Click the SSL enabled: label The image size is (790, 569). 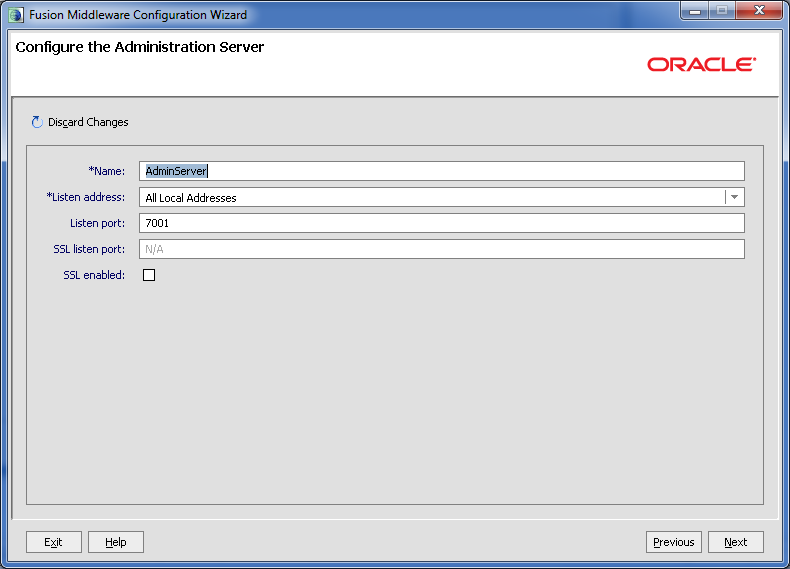(x=94, y=275)
